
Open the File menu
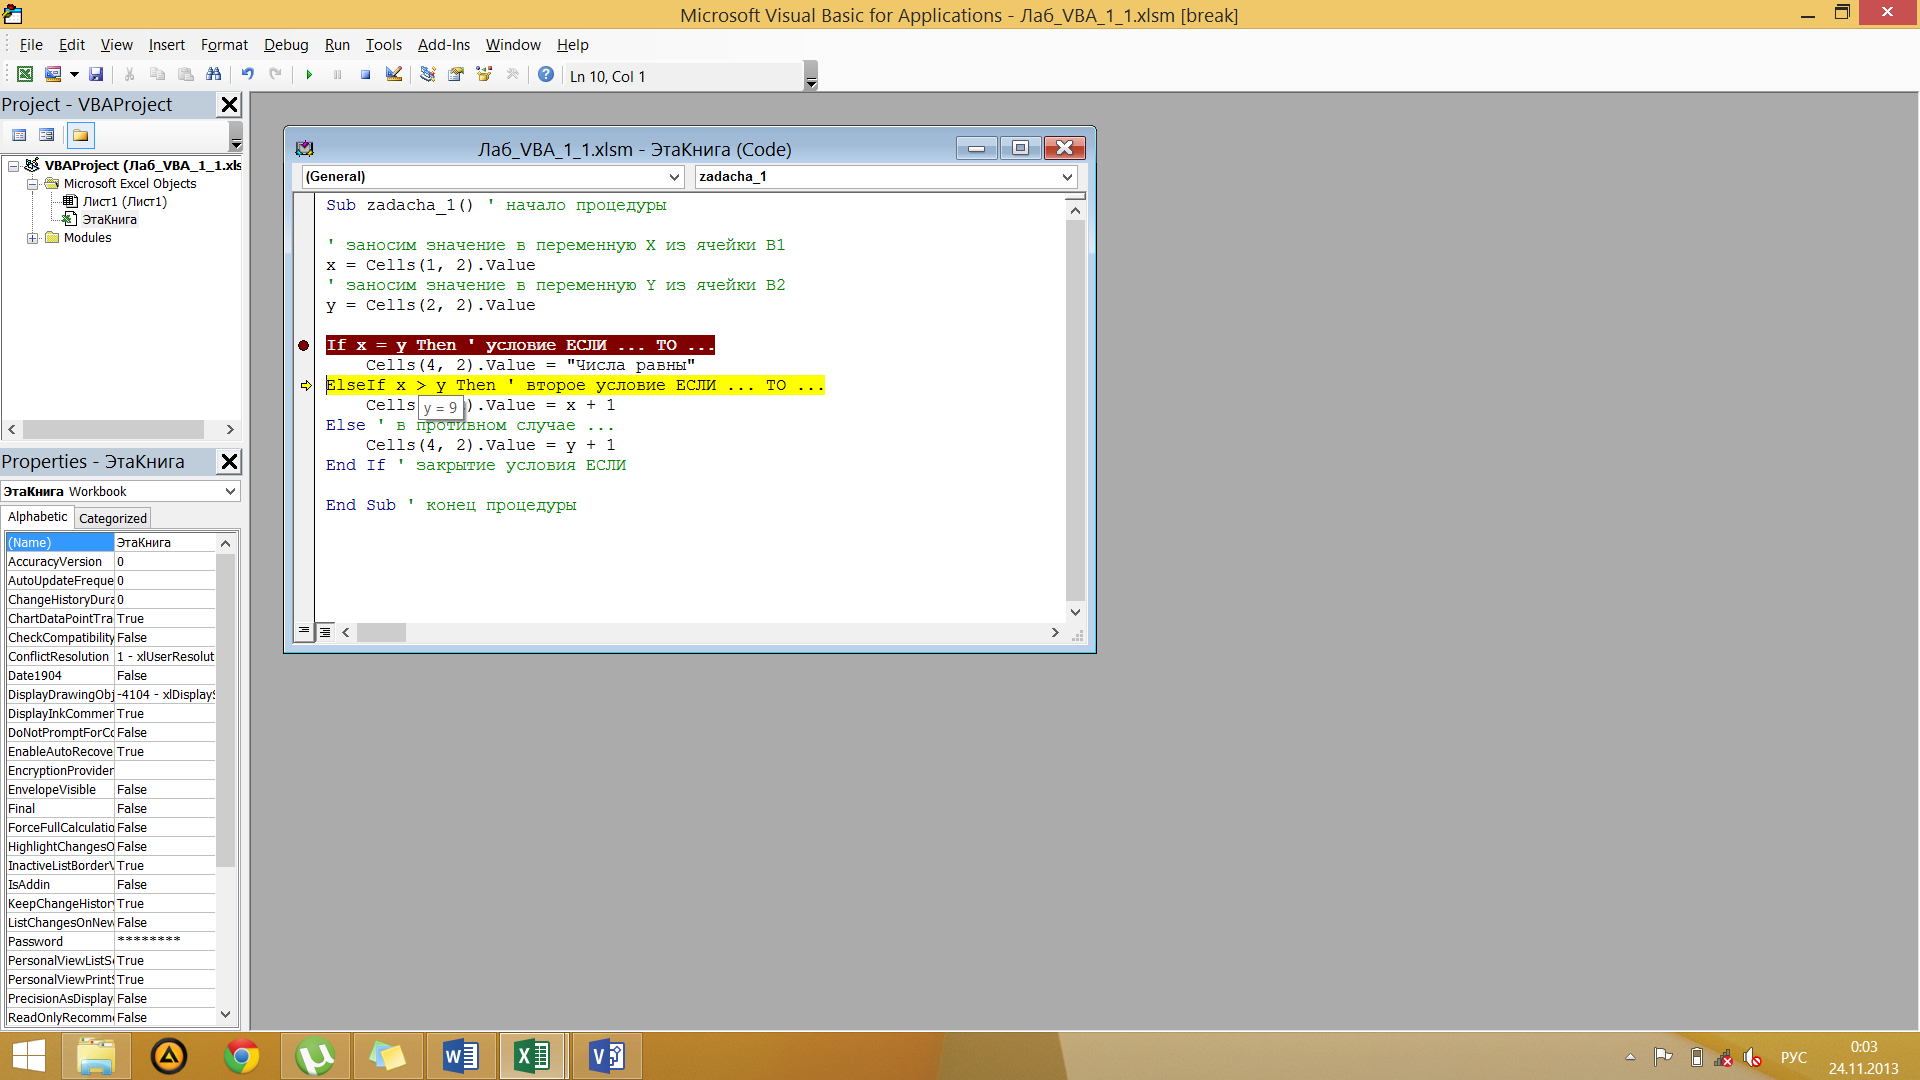[31, 45]
